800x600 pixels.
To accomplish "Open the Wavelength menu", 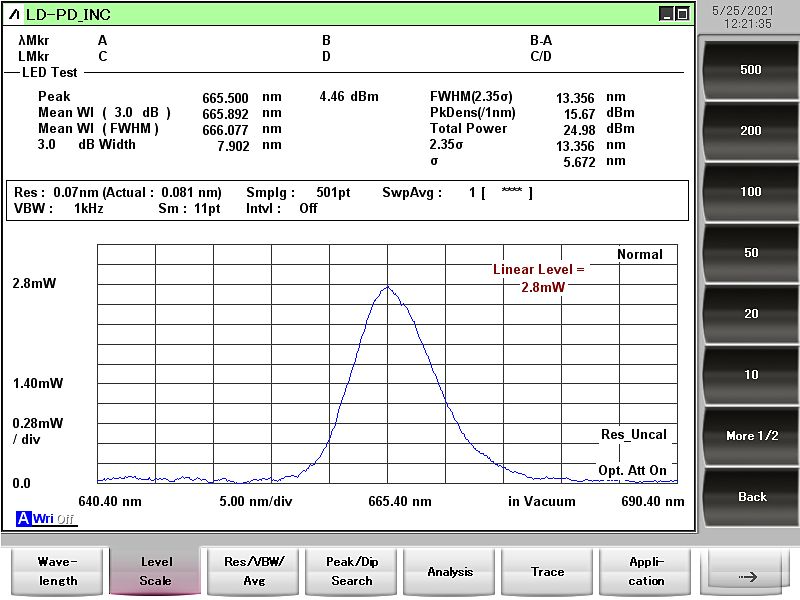I will tap(57, 572).
